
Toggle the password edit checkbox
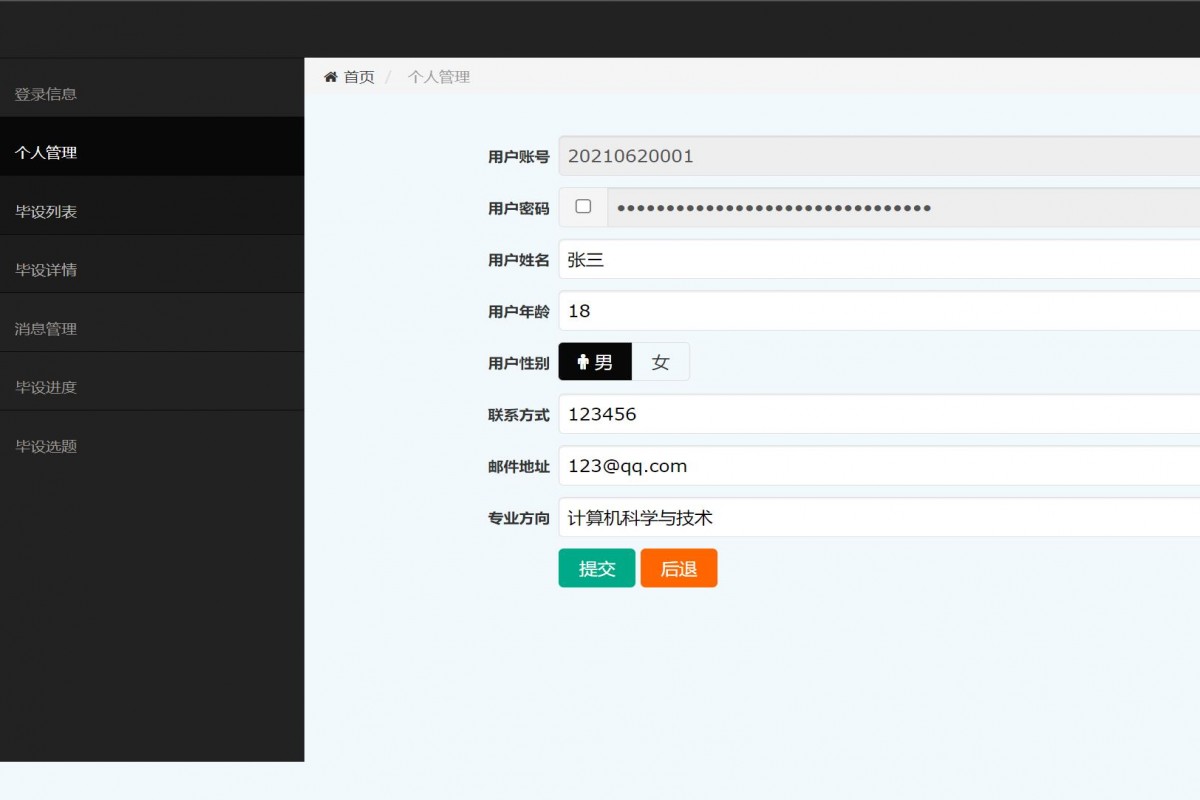point(583,207)
